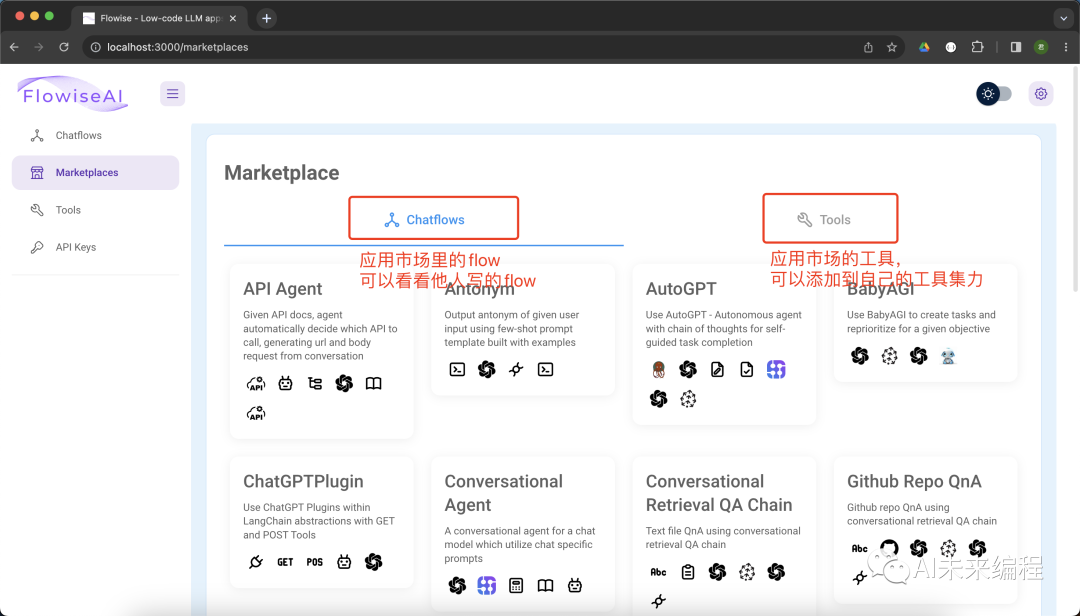The height and width of the screenshot is (616, 1080).
Task: Reload the page
Action: [x=64, y=47]
